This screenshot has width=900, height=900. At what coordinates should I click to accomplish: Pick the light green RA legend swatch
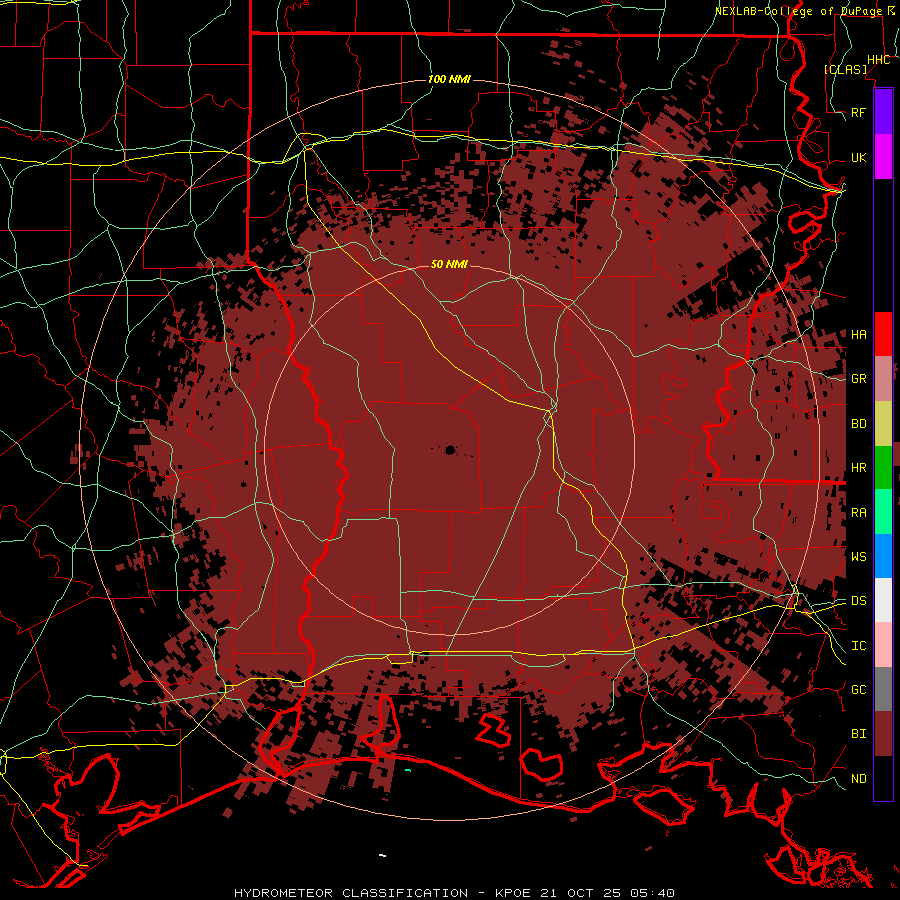(883, 512)
